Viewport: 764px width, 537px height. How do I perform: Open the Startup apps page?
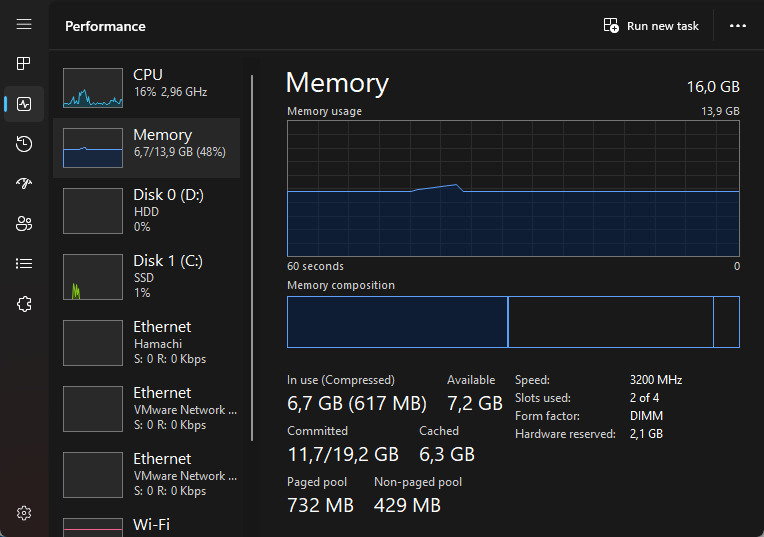(x=24, y=184)
